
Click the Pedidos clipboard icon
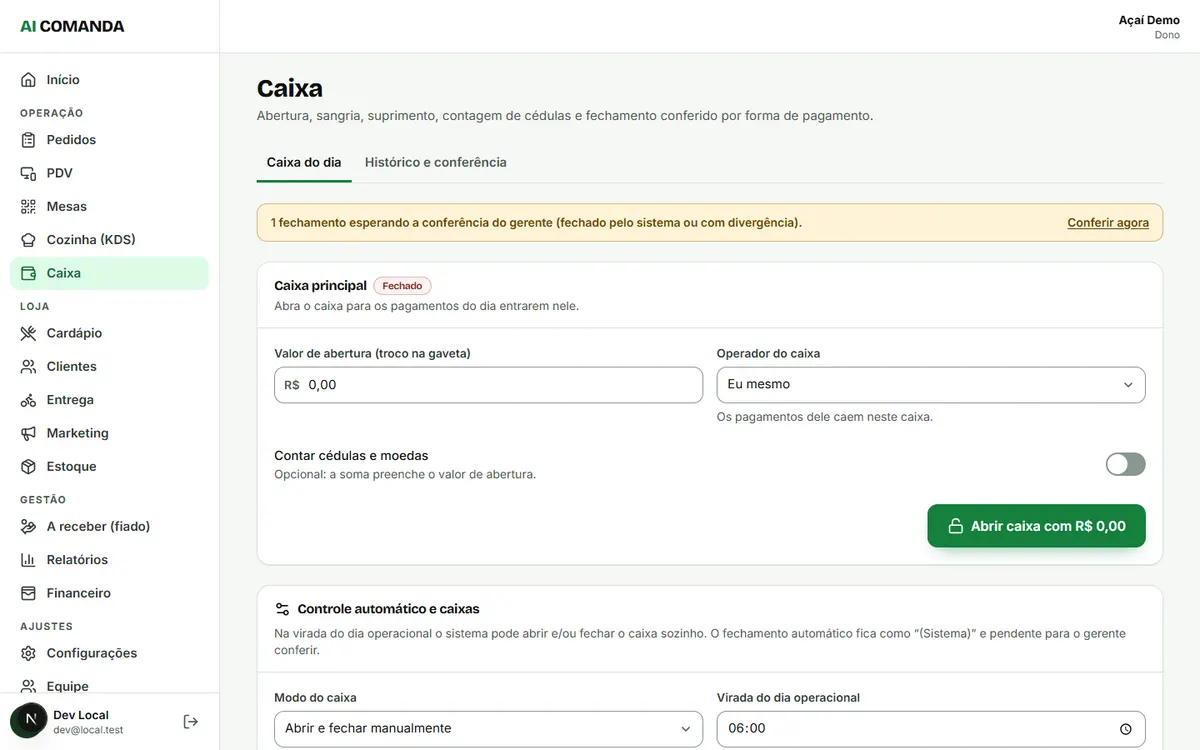28,140
